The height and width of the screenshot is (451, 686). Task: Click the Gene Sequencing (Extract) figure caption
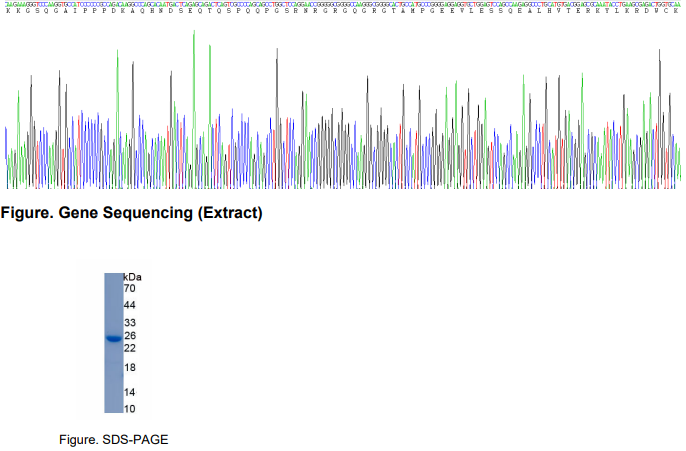coord(132,213)
